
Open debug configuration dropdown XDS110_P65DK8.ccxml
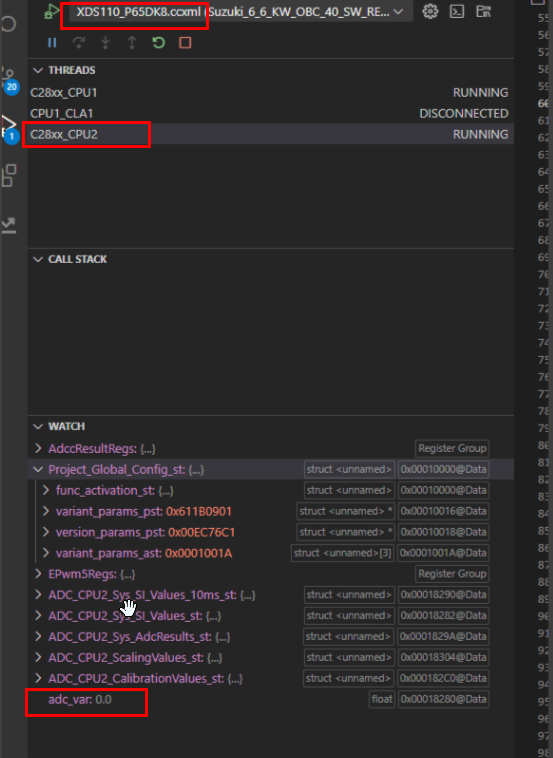[x=240, y=12]
